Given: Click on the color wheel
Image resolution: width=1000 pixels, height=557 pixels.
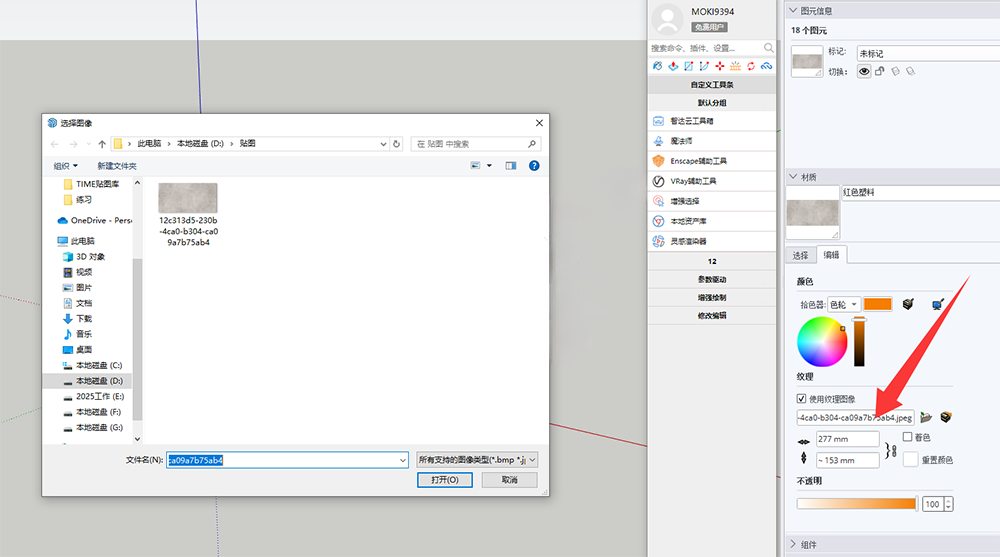Looking at the screenshot, I should pos(822,341).
